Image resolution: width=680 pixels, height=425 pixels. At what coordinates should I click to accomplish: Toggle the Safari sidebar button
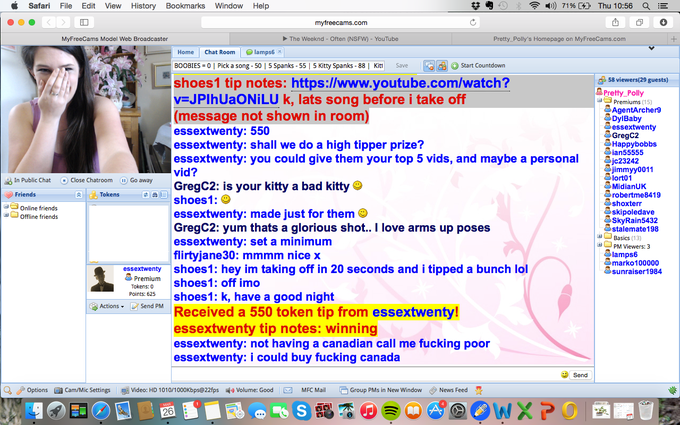pos(84,22)
